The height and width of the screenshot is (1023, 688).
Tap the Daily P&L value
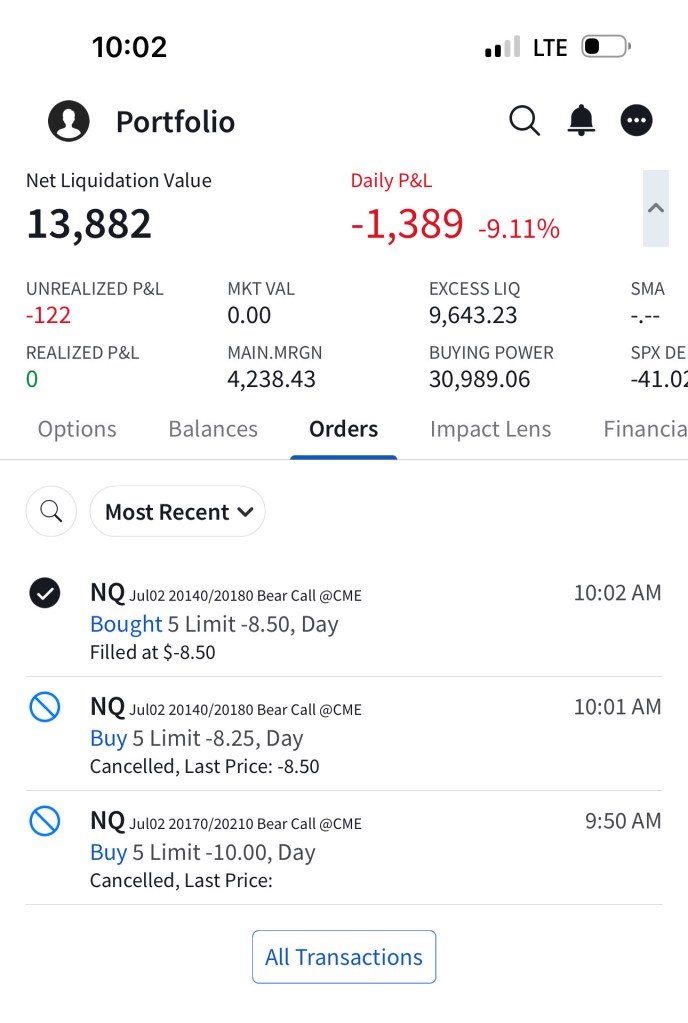(407, 225)
